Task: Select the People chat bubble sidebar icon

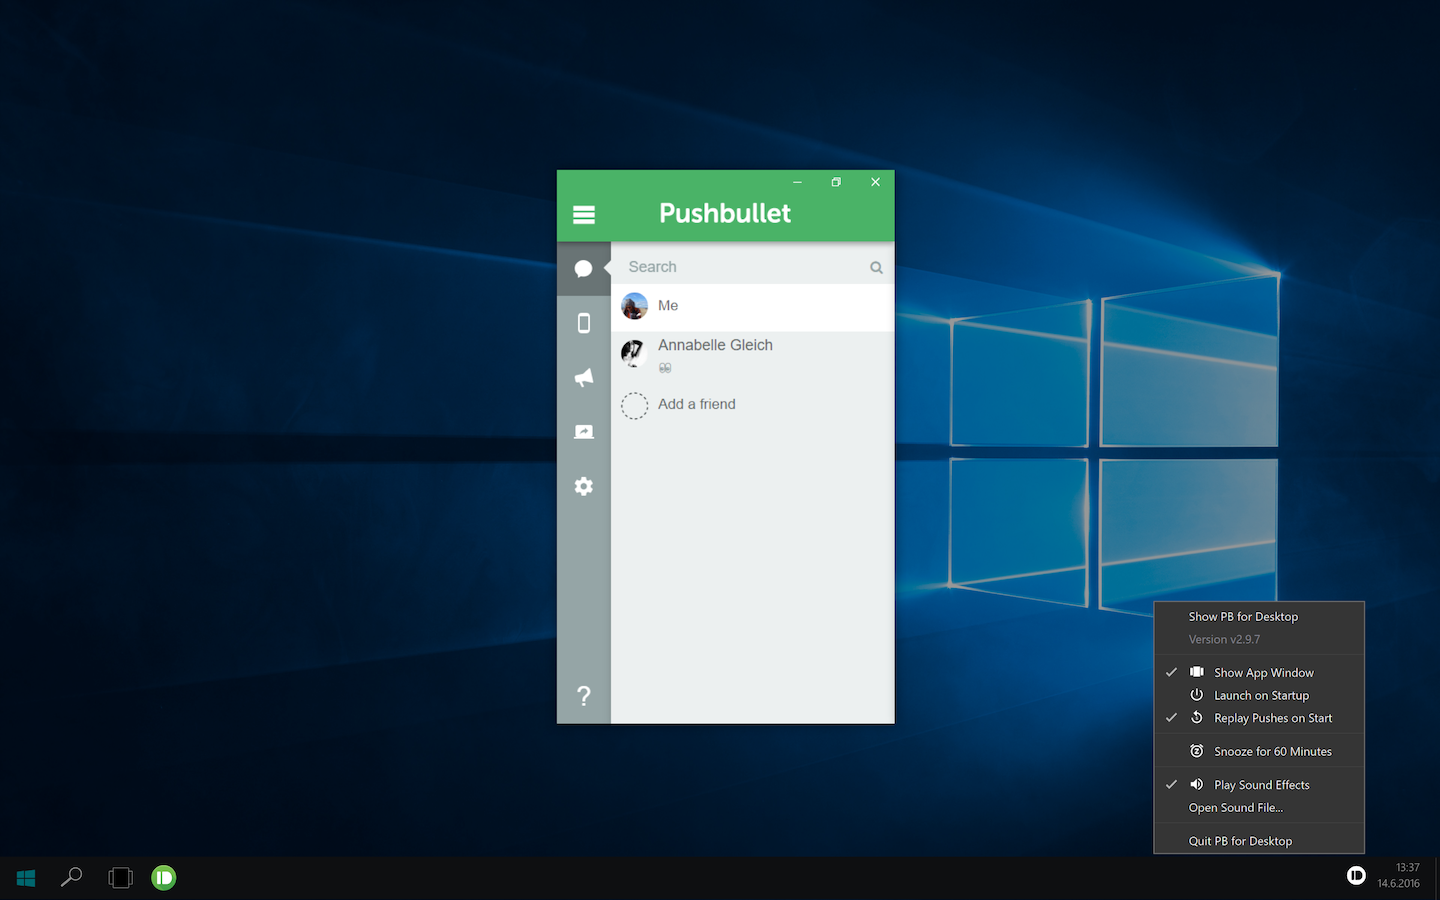Action: click(x=584, y=268)
